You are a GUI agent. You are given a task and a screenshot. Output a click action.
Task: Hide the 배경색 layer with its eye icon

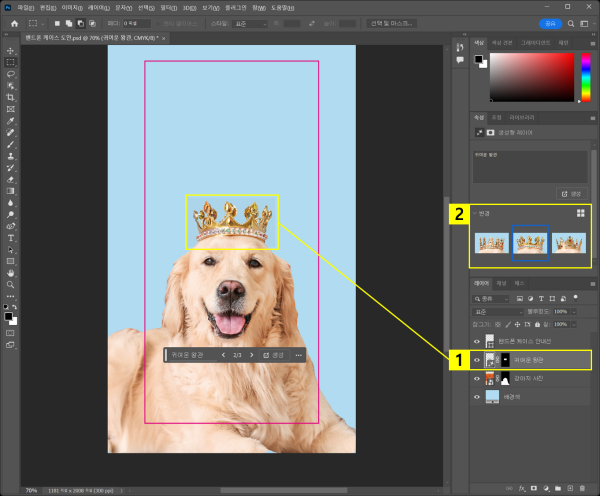click(x=477, y=396)
